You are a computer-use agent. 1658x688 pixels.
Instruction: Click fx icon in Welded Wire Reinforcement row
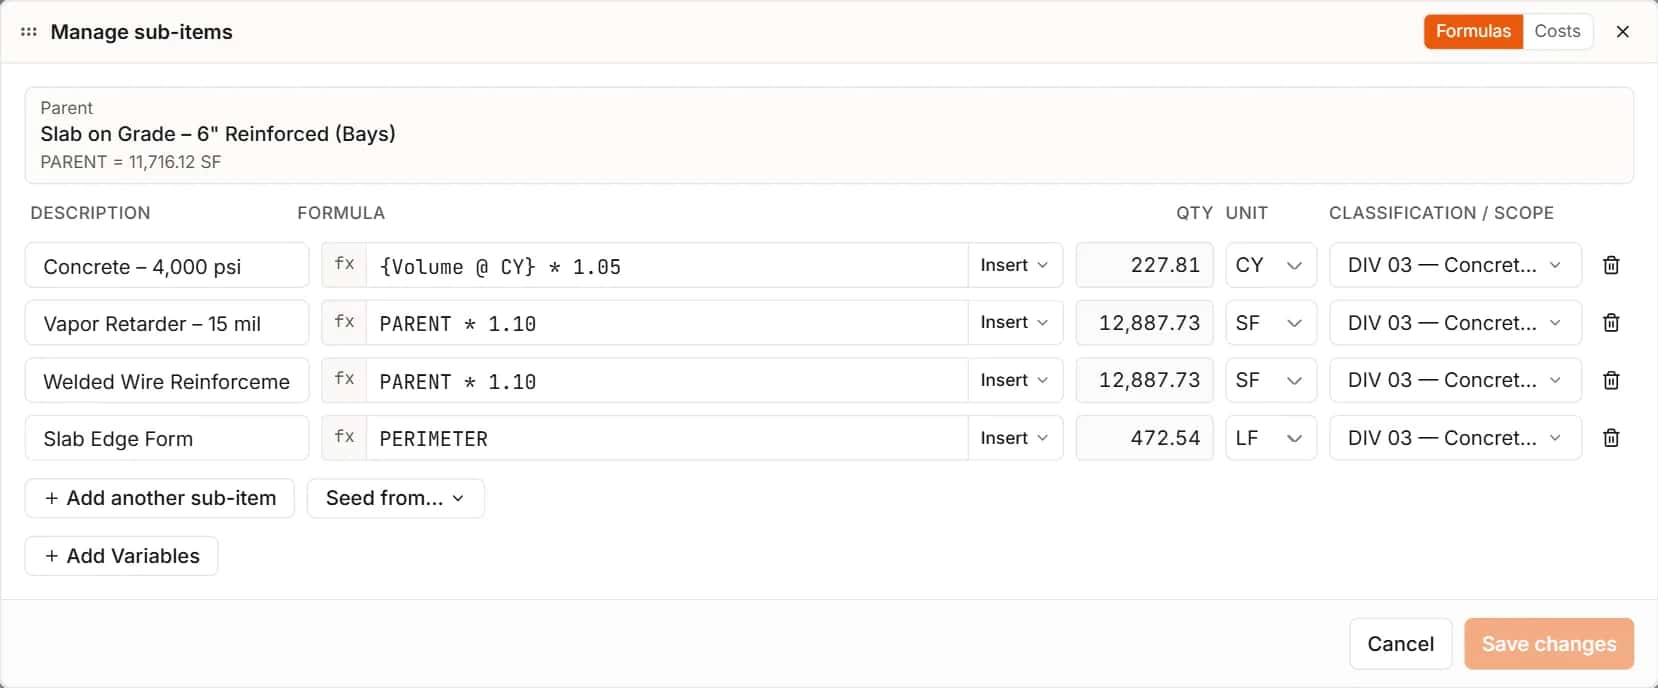(344, 380)
